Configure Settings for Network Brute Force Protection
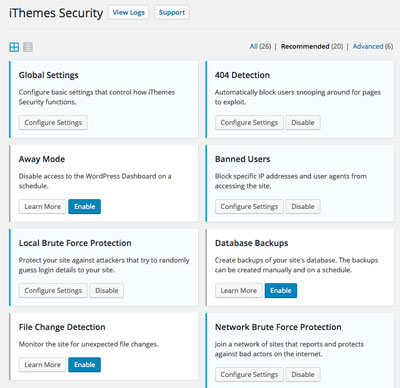Image resolution: width=400 pixels, height=388 pixels. (249, 375)
